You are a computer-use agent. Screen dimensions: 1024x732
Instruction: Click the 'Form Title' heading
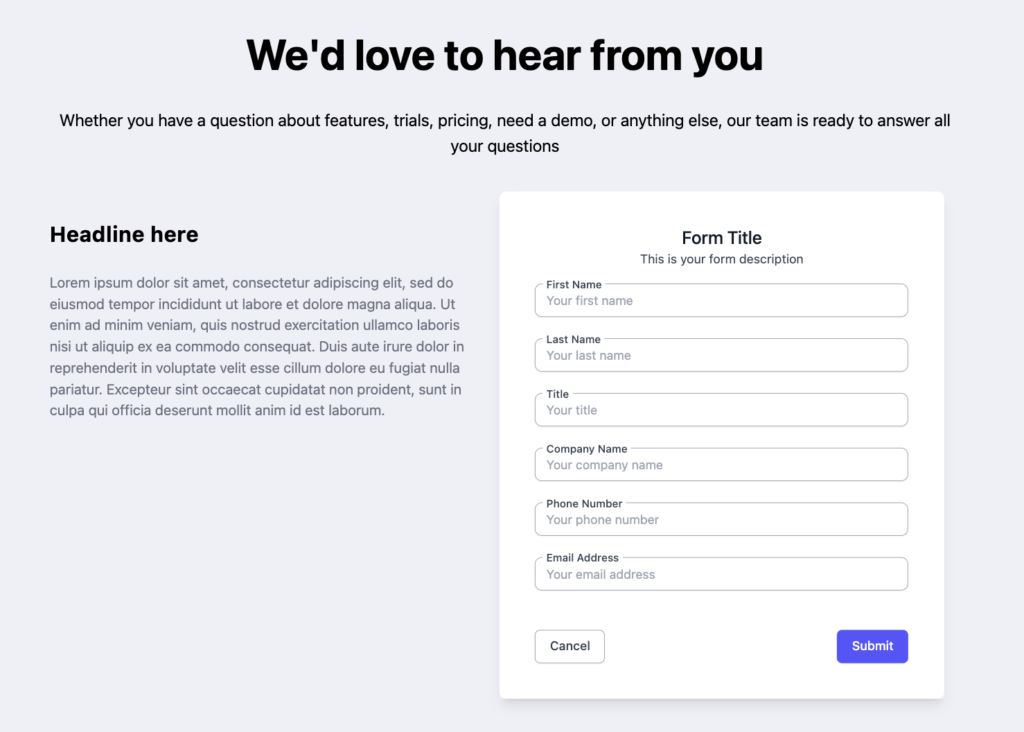click(x=721, y=238)
